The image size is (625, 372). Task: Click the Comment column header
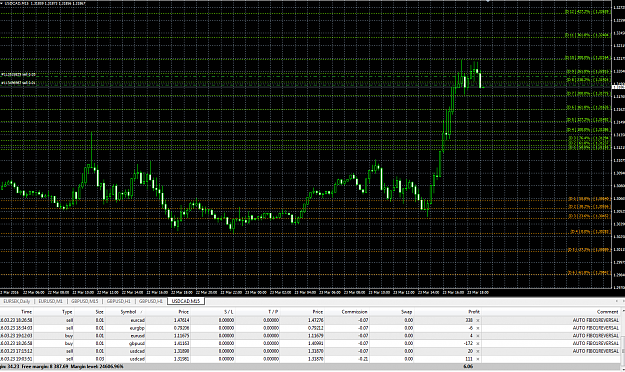click(607, 312)
